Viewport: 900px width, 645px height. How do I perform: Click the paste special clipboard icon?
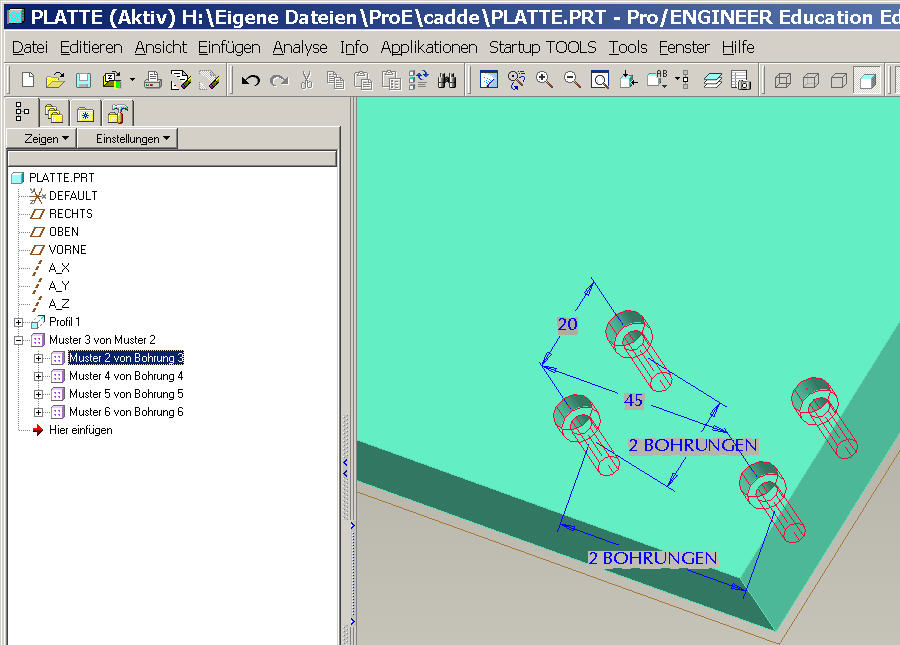pyautogui.click(x=391, y=80)
